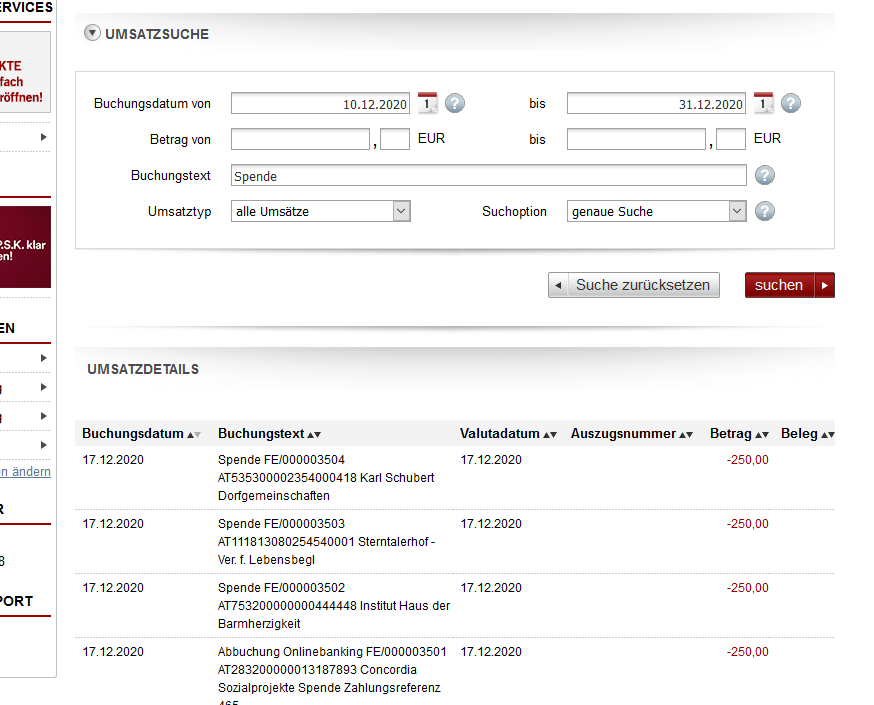This screenshot has height=705, width=874.
Task: Open the Suchoption dropdown
Action: click(657, 211)
